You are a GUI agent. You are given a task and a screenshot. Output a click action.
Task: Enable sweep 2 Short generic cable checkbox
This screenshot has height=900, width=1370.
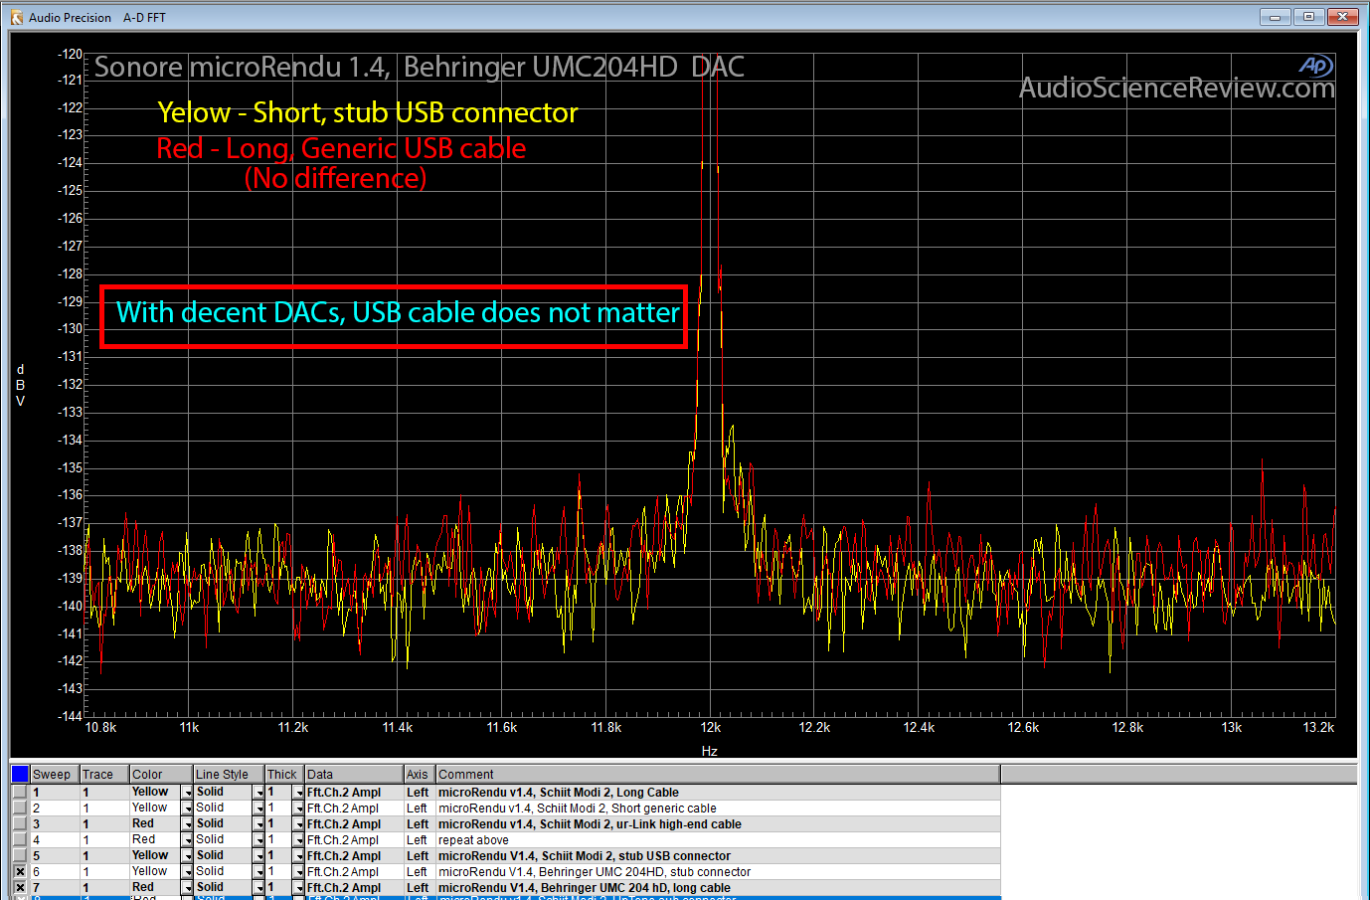[x=20, y=808]
